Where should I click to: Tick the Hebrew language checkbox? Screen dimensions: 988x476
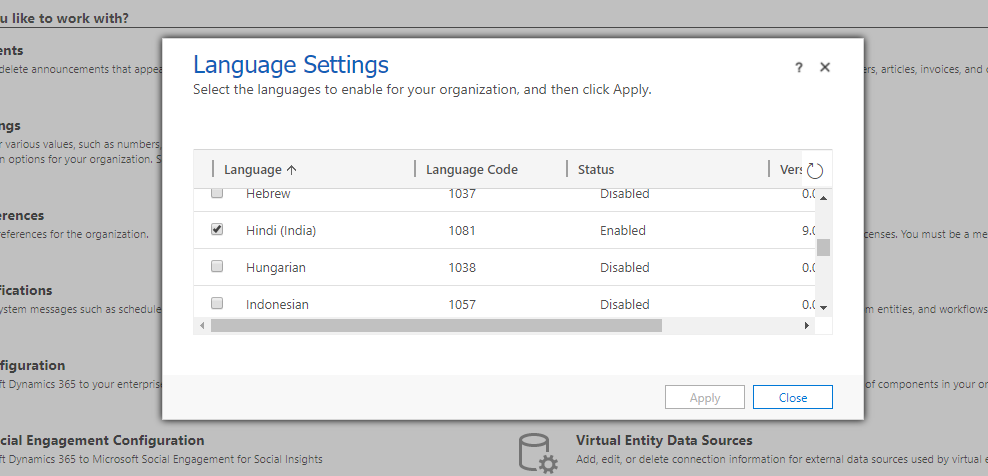pyautogui.click(x=217, y=193)
